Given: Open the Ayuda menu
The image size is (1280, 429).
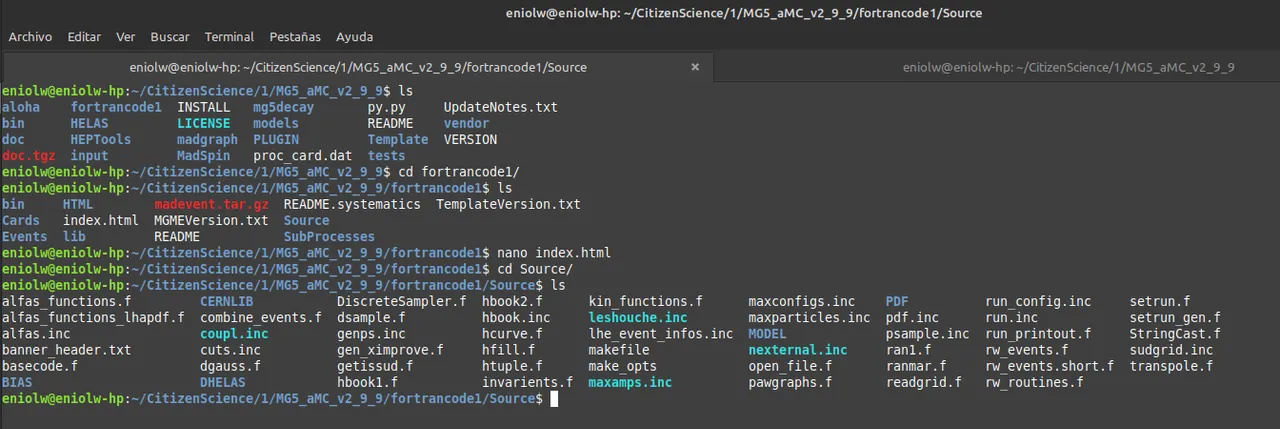Looking at the screenshot, I should click(354, 37).
